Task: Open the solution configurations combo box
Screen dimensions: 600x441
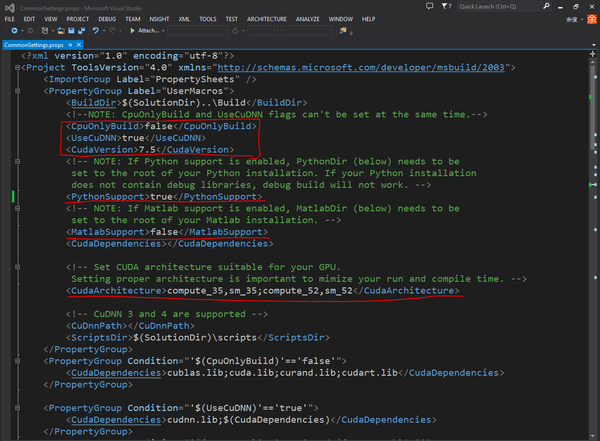Action: (x=197, y=31)
